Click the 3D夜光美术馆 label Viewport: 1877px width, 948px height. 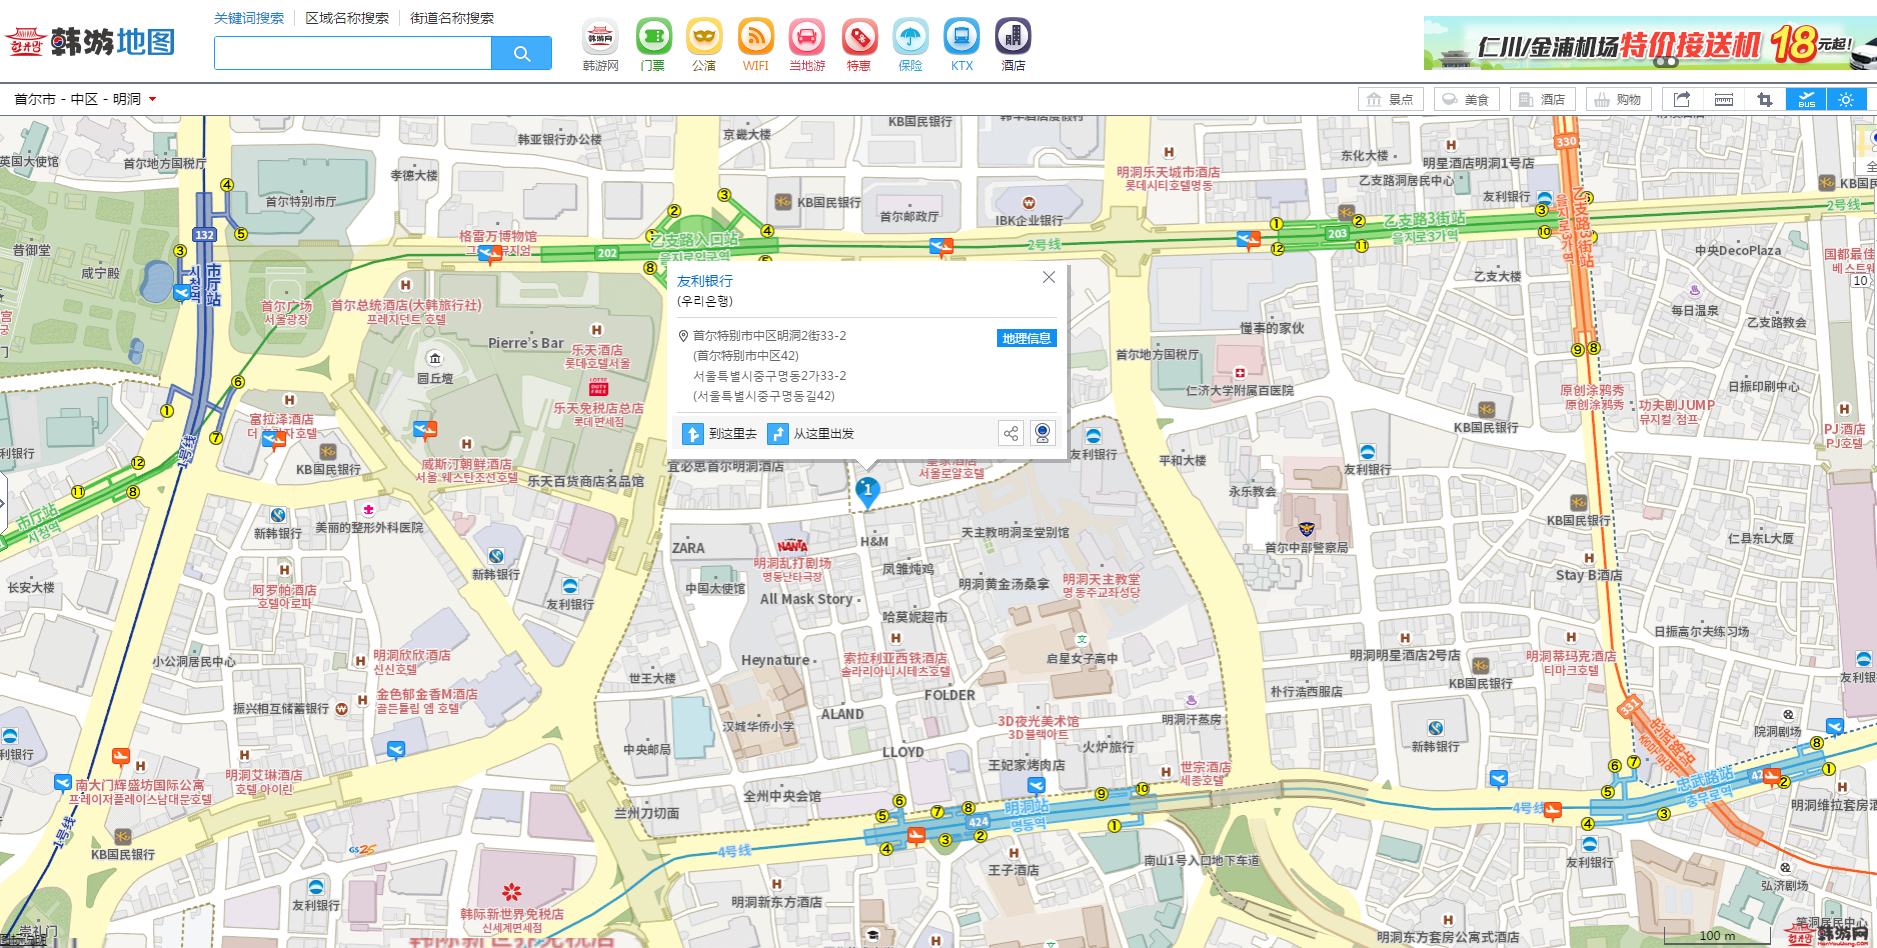(x=1038, y=721)
